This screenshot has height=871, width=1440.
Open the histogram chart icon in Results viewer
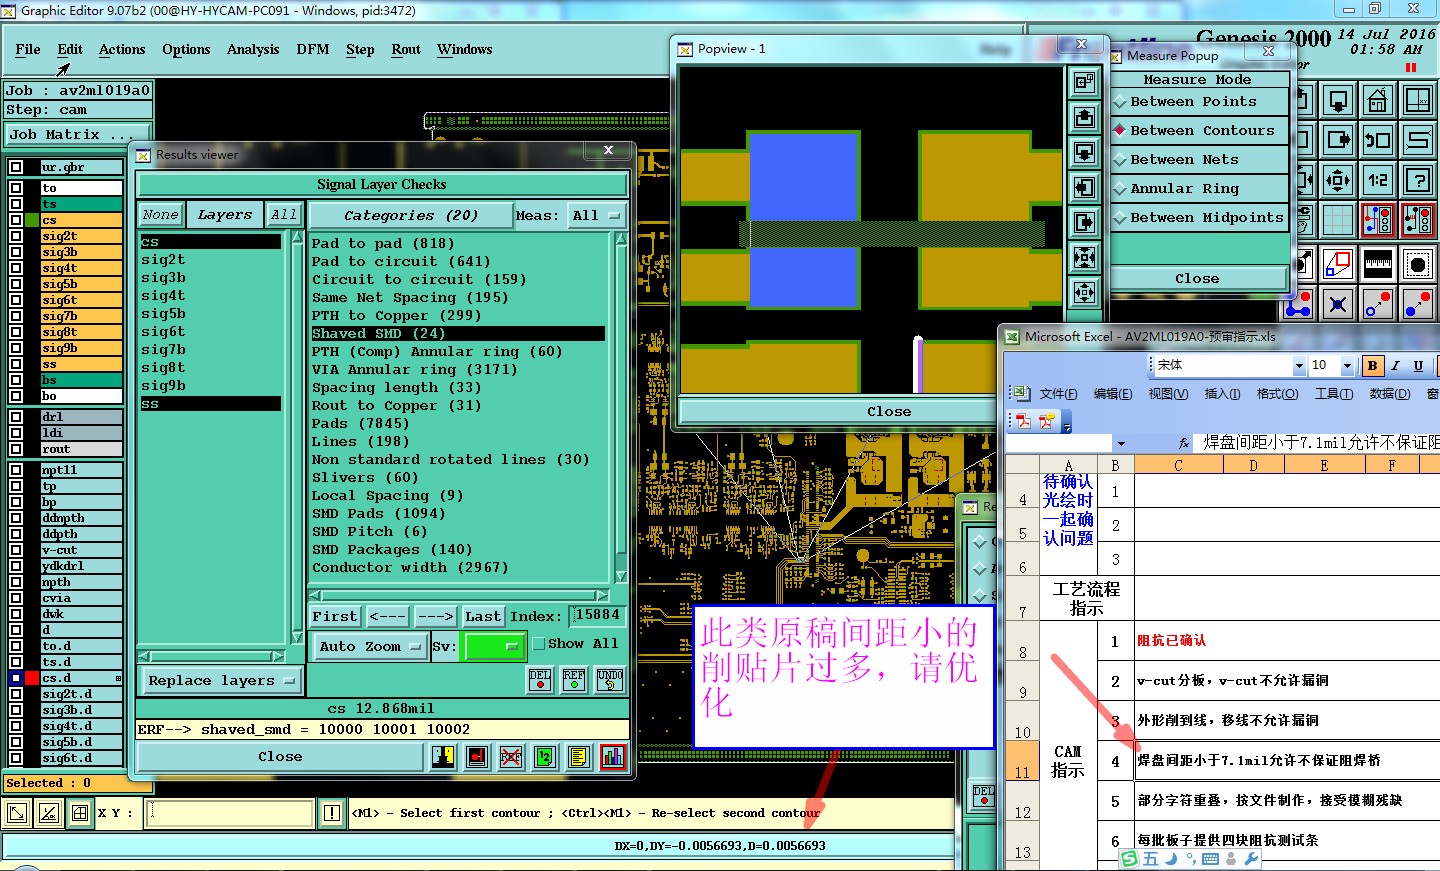pyautogui.click(x=613, y=757)
